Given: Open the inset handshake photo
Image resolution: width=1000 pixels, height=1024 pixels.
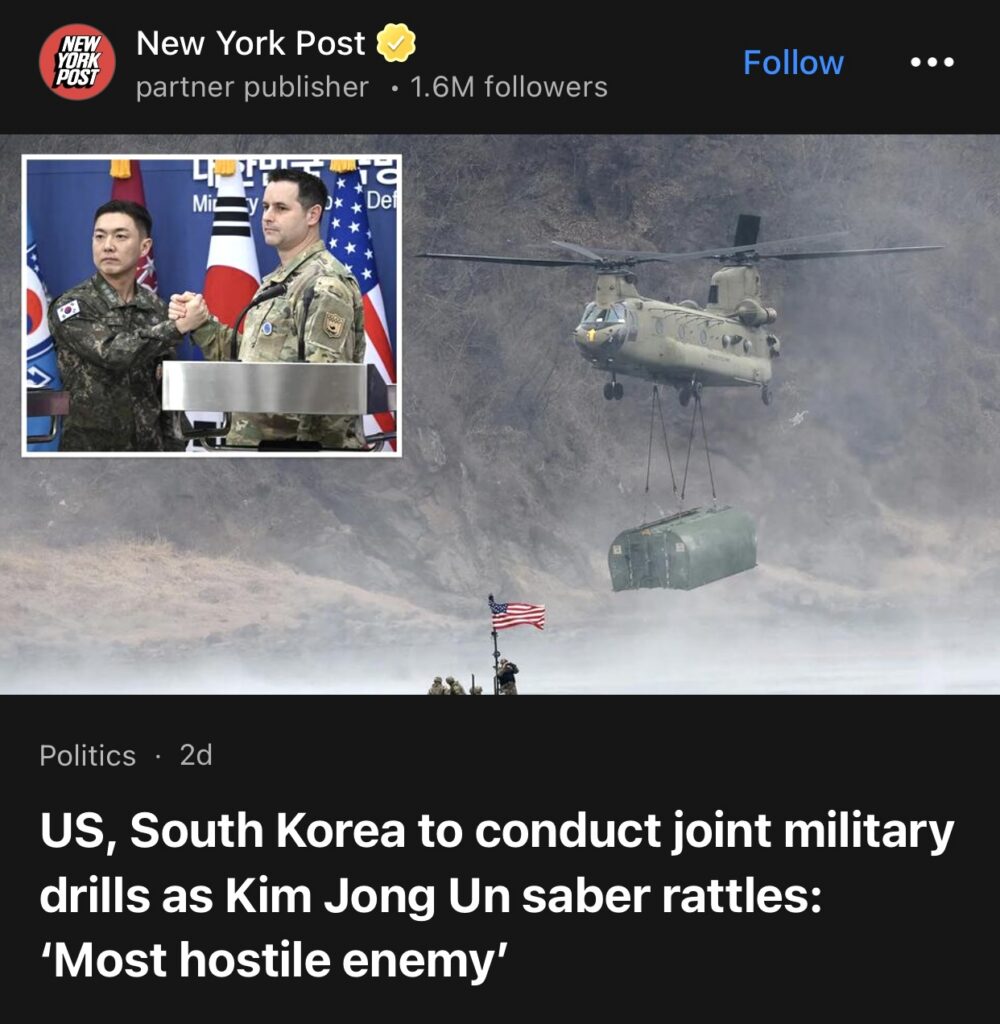Looking at the screenshot, I should click(x=212, y=306).
